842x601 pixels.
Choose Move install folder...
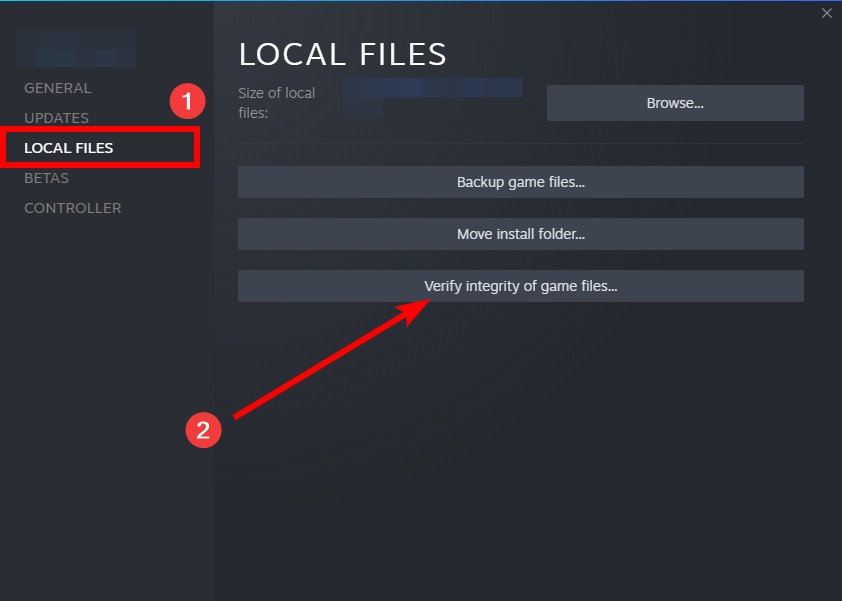pos(520,234)
